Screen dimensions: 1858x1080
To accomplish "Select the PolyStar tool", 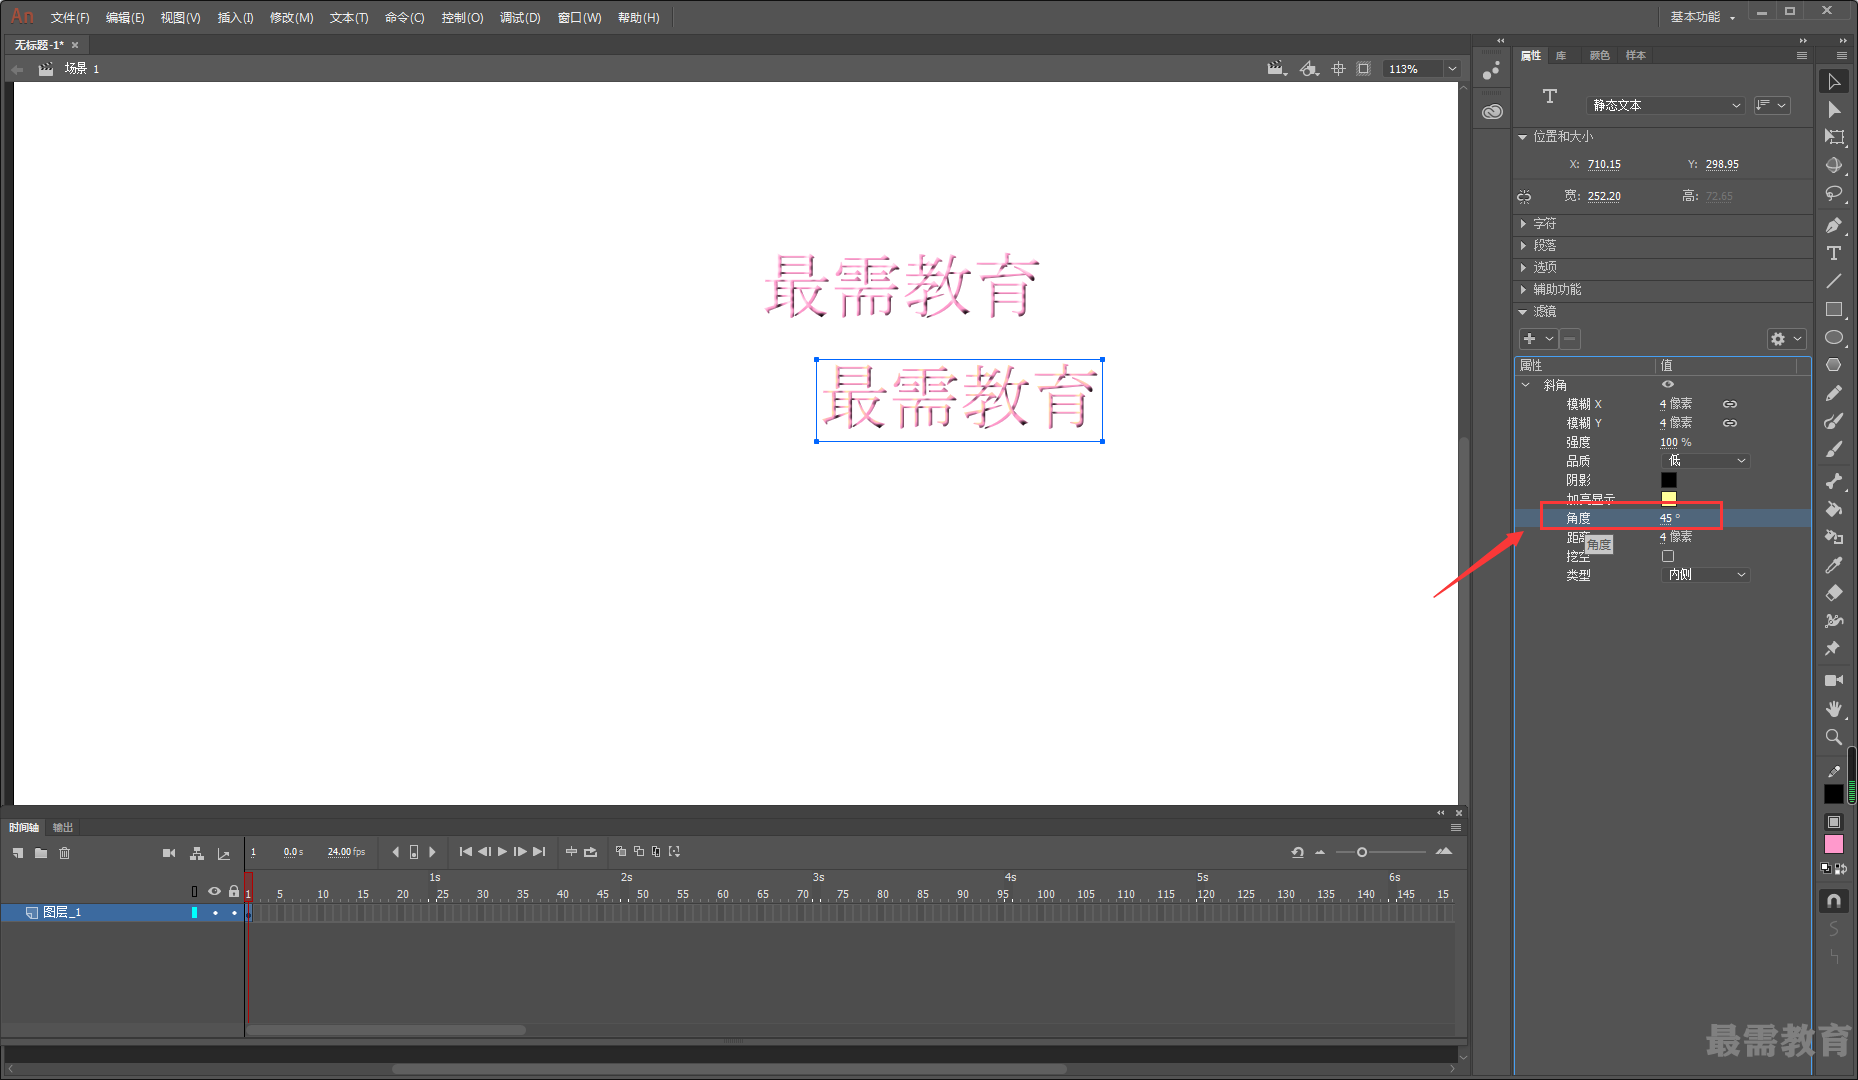I will 1834,365.
